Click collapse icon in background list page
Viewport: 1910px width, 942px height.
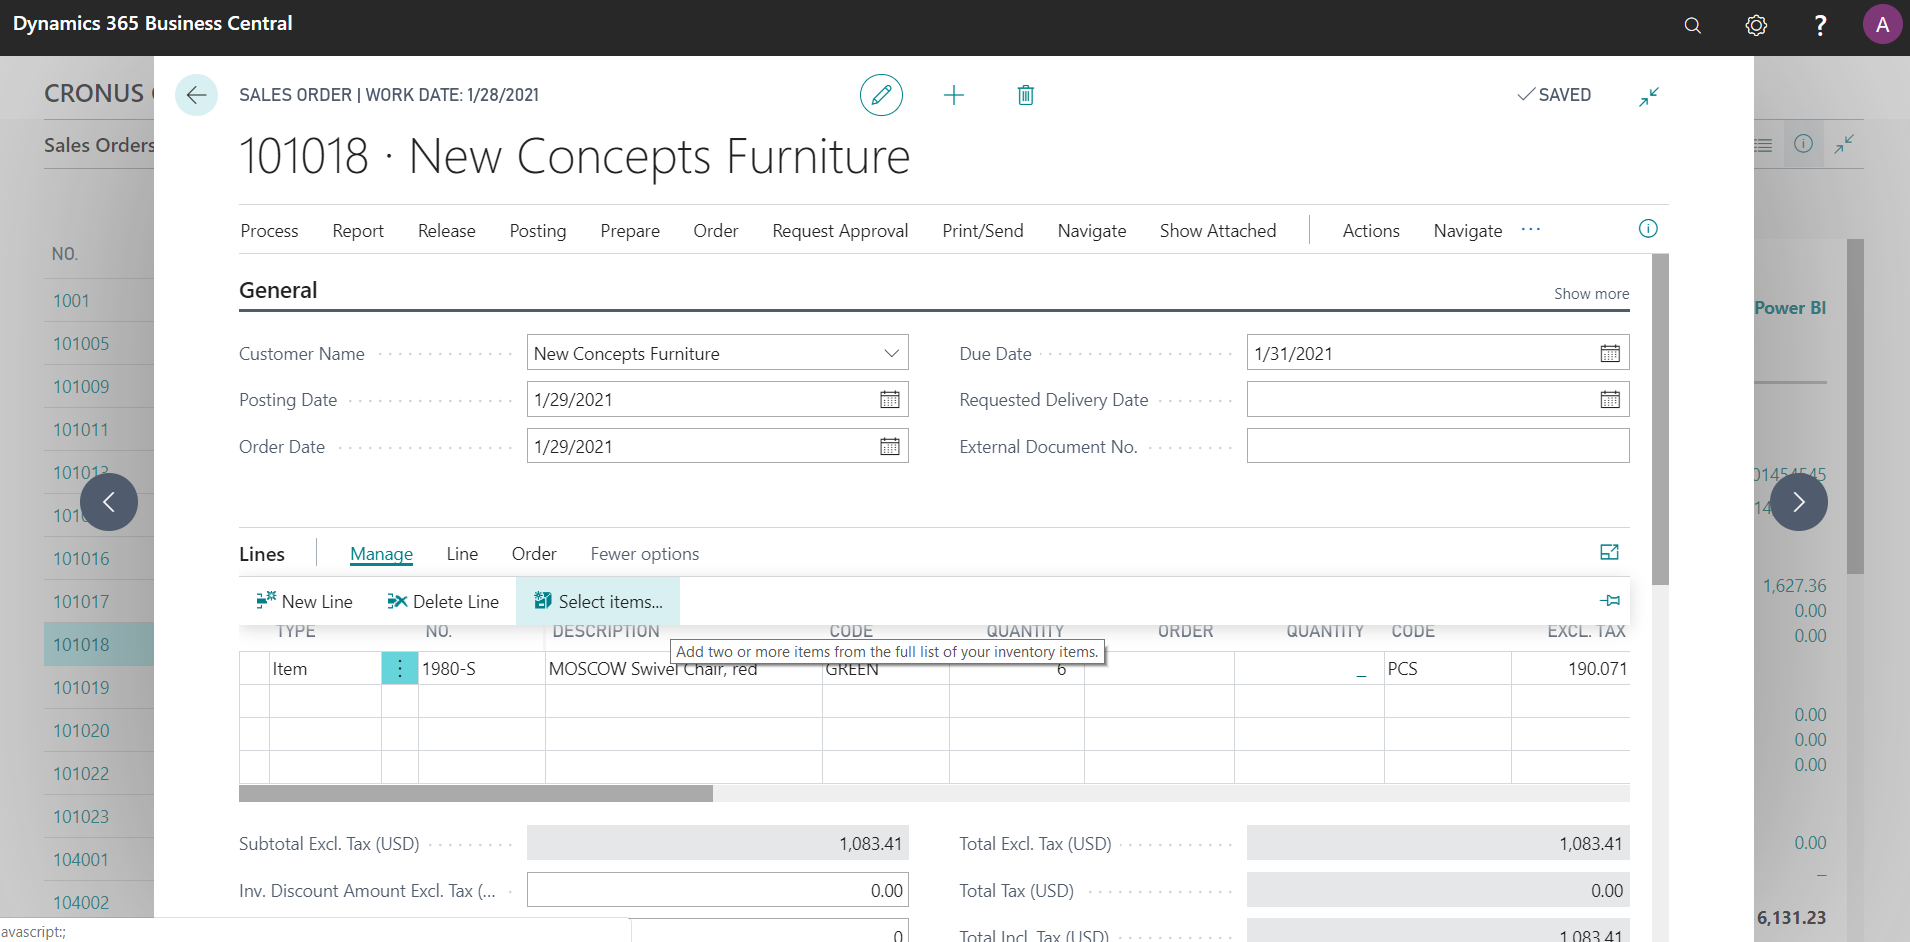coord(1844,144)
